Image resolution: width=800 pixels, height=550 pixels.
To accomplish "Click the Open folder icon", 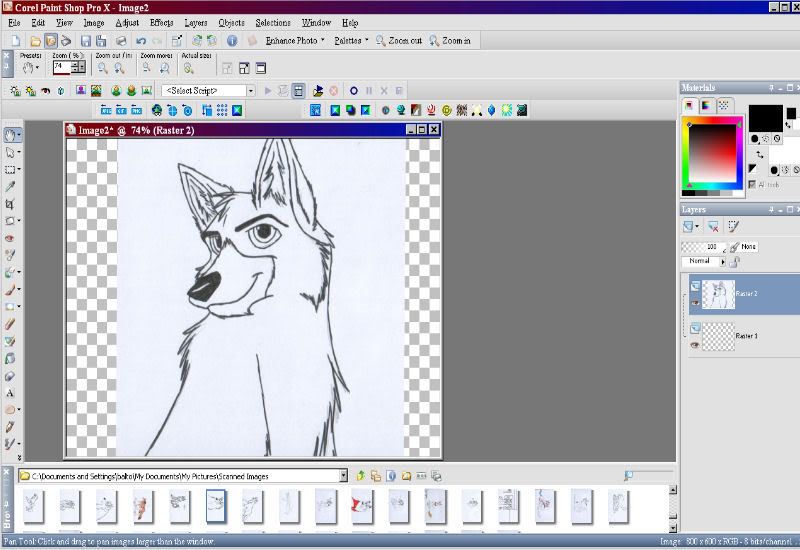I will [x=35, y=41].
